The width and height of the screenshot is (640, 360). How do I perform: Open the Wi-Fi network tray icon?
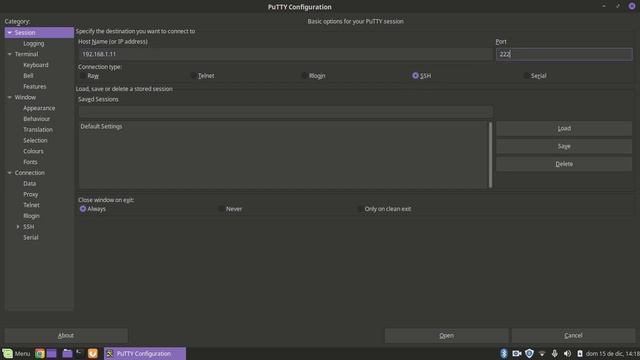click(542, 353)
